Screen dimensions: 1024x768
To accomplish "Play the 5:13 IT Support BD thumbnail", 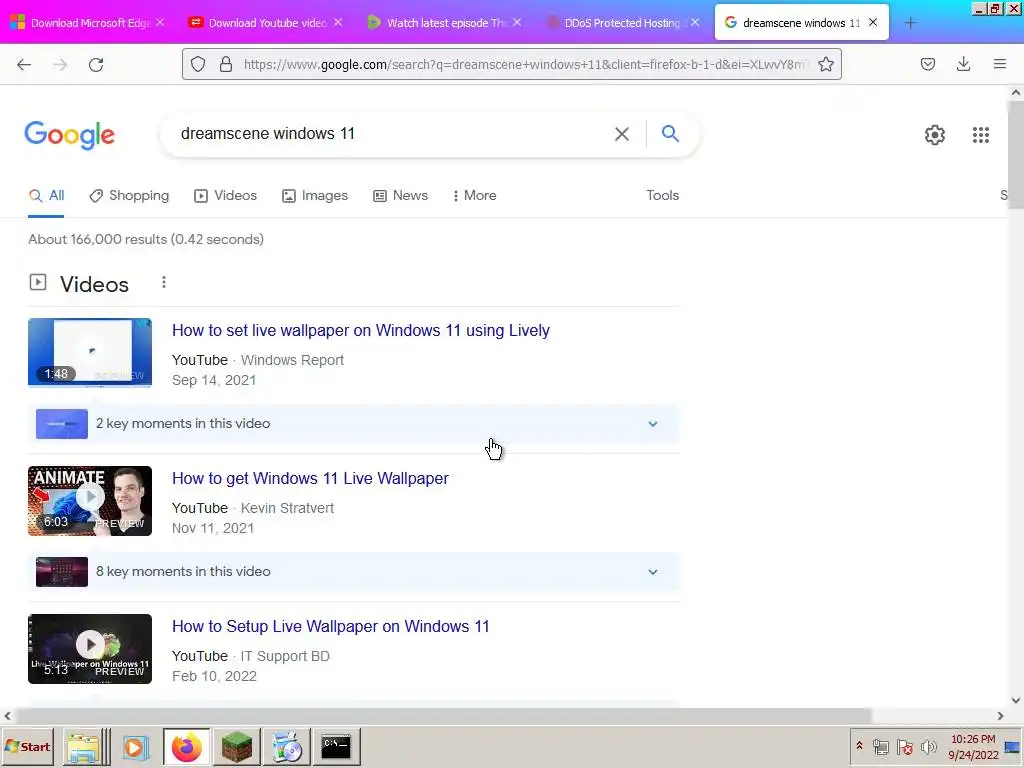I will click(90, 649).
